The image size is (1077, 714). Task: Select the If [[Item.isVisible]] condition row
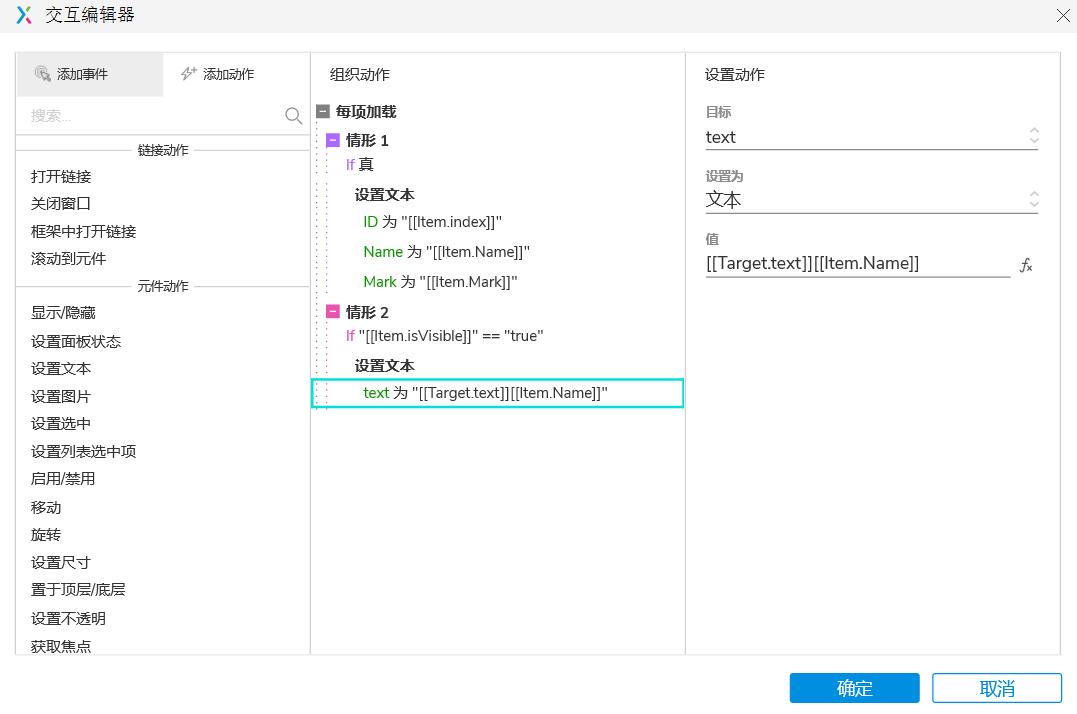point(445,336)
